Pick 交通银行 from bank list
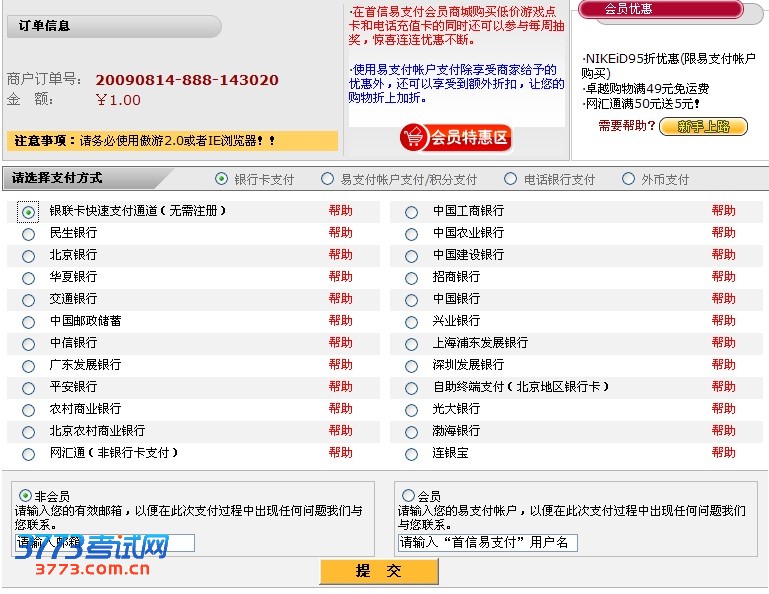 [x=28, y=300]
